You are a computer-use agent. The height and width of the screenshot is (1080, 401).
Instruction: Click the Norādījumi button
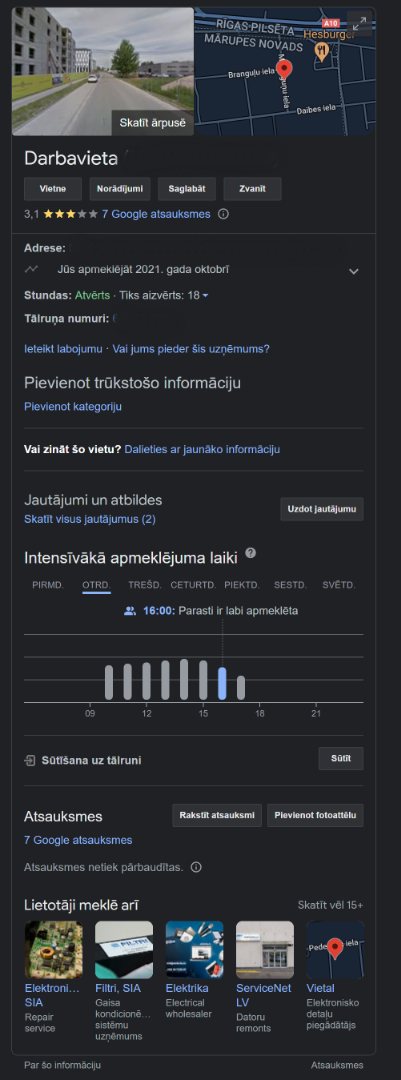[120, 189]
